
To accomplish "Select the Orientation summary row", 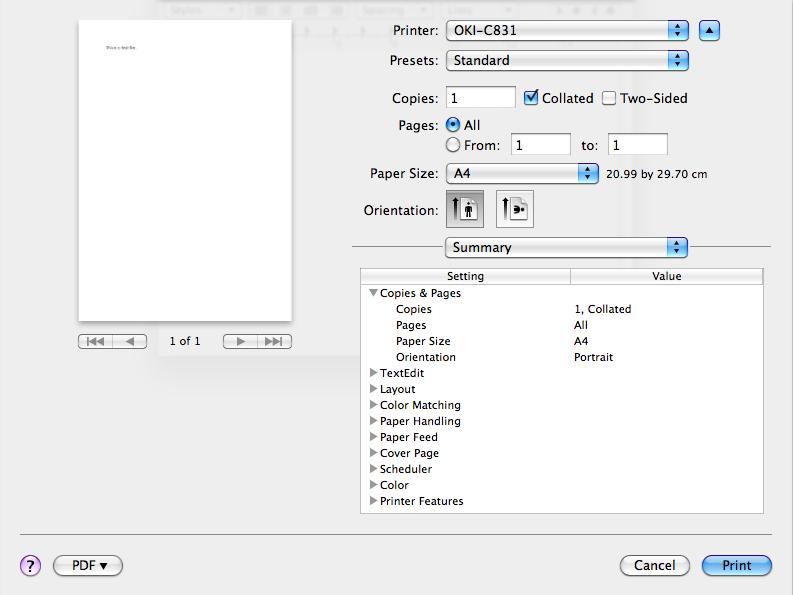I will pyautogui.click(x=561, y=357).
